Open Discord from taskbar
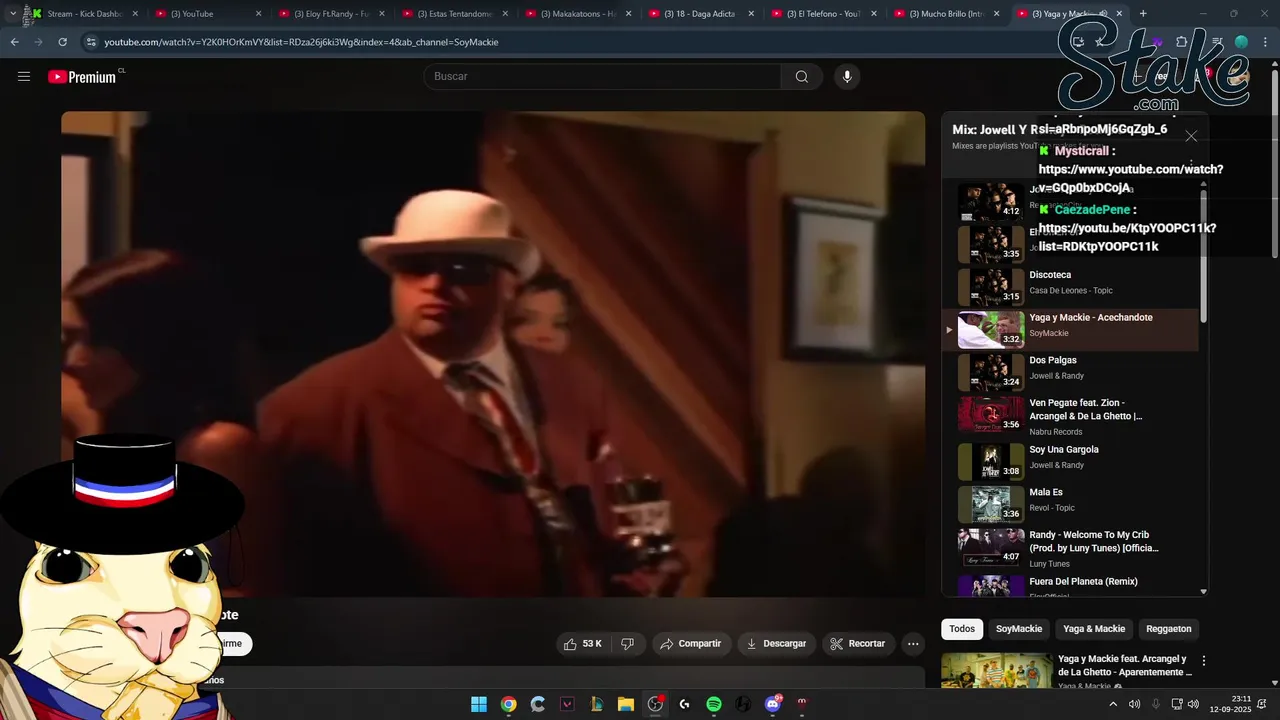The height and width of the screenshot is (720, 1280). (x=773, y=704)
